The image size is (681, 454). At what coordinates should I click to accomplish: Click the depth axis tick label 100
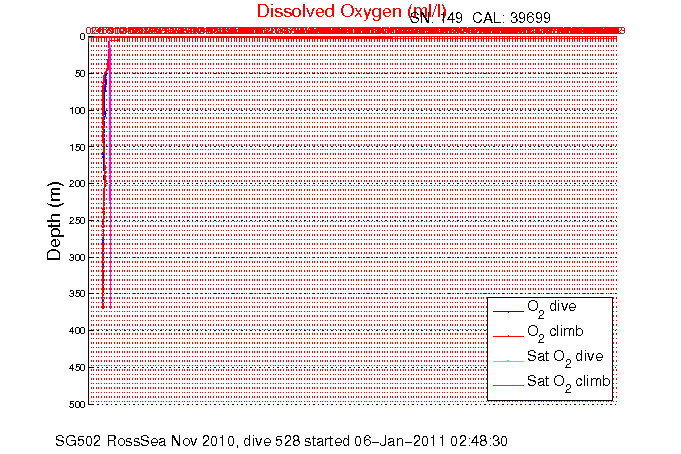[x=78, y=110]
